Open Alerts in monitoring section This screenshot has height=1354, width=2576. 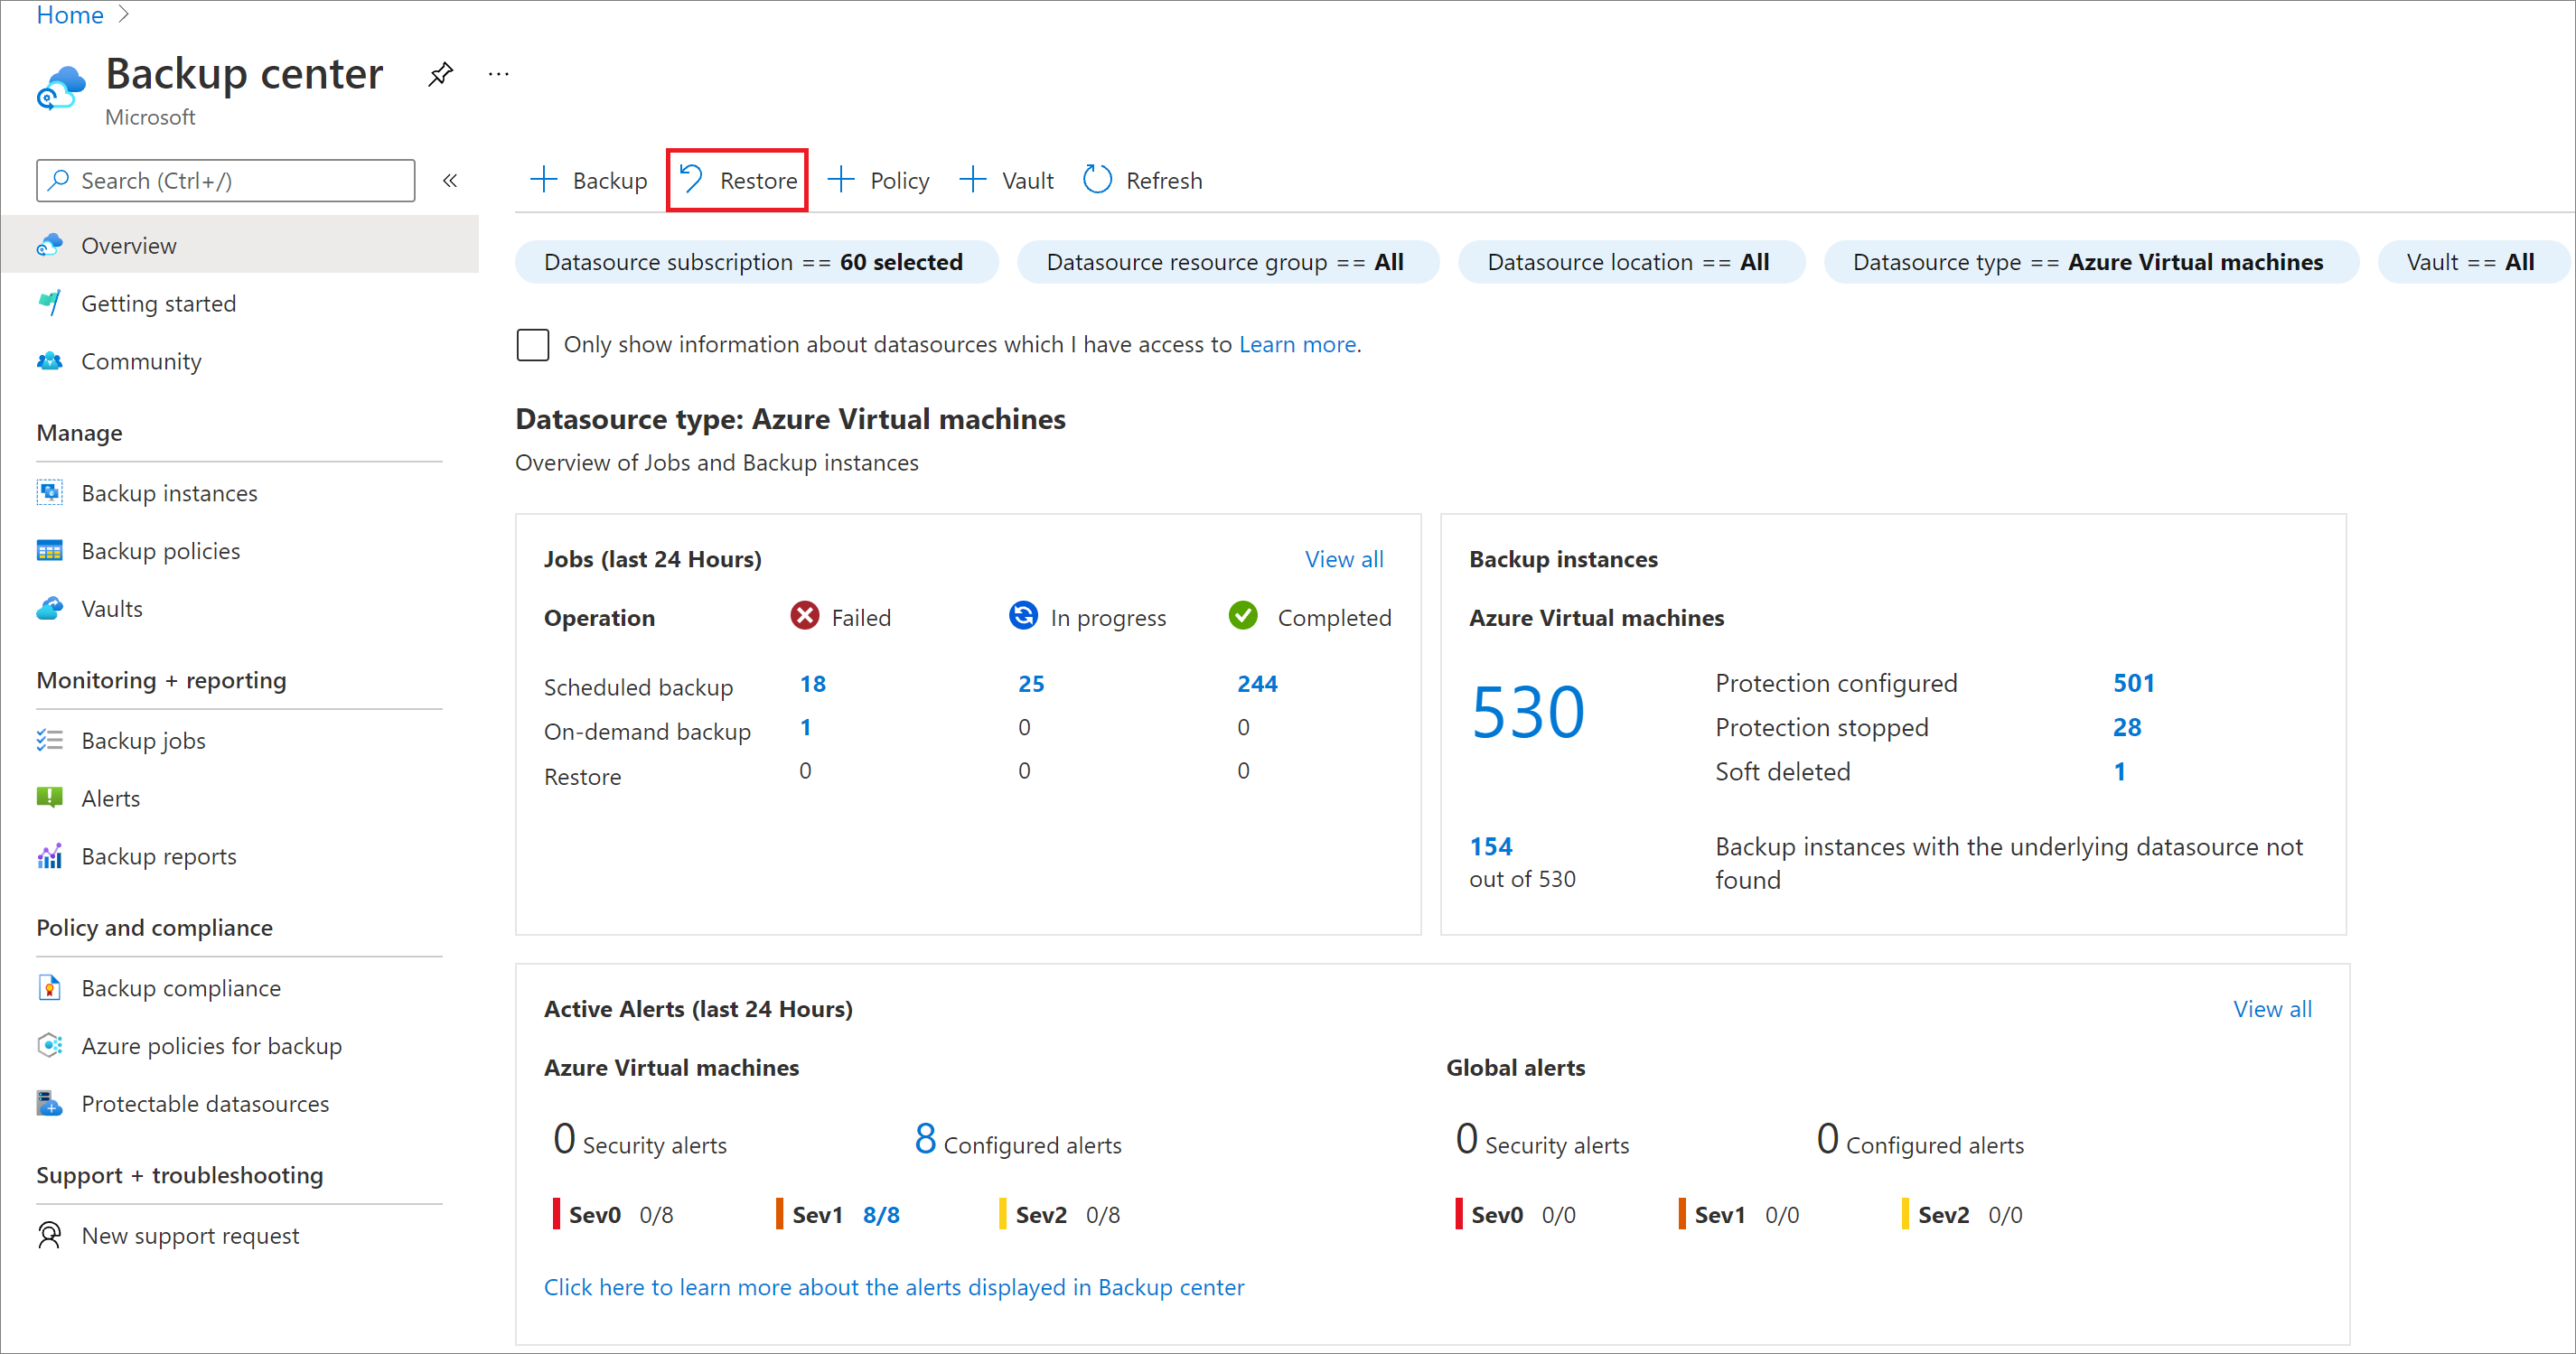point(108,797)
